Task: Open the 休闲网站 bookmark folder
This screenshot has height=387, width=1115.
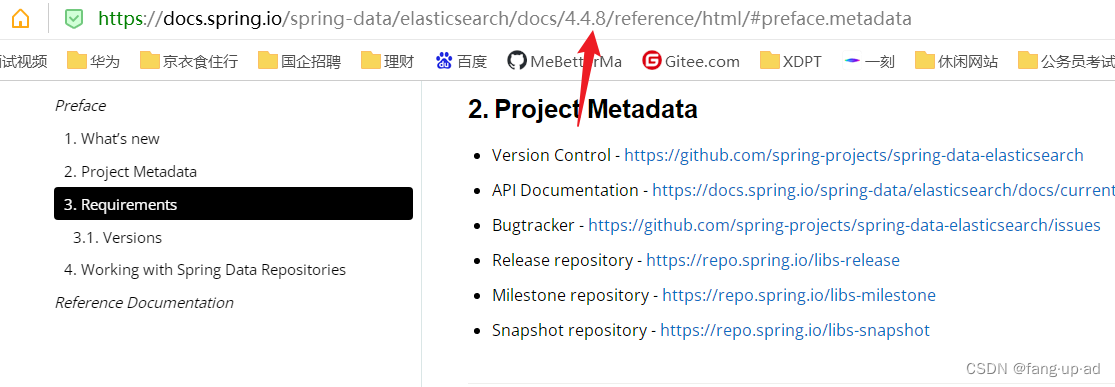Action: 956,61
